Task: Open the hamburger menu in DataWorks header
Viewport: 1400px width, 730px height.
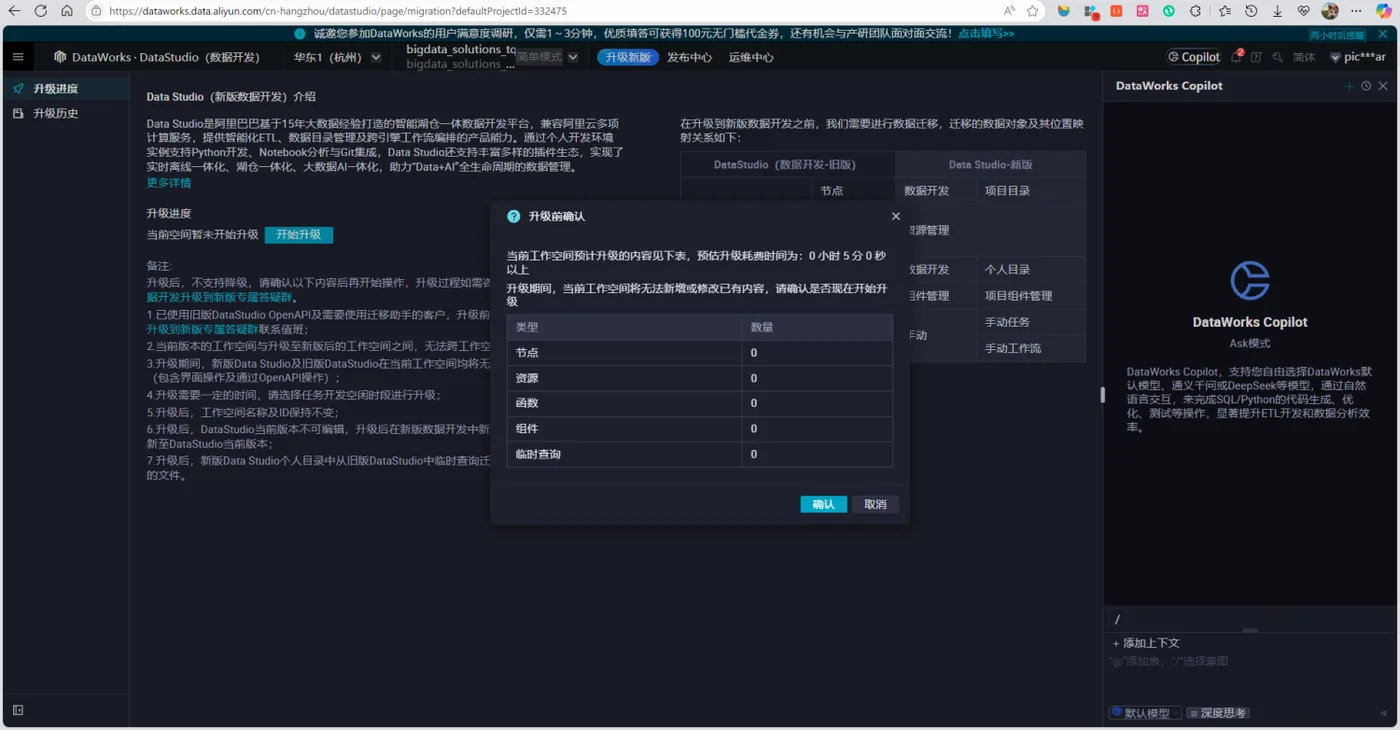Action: point(18,57)
